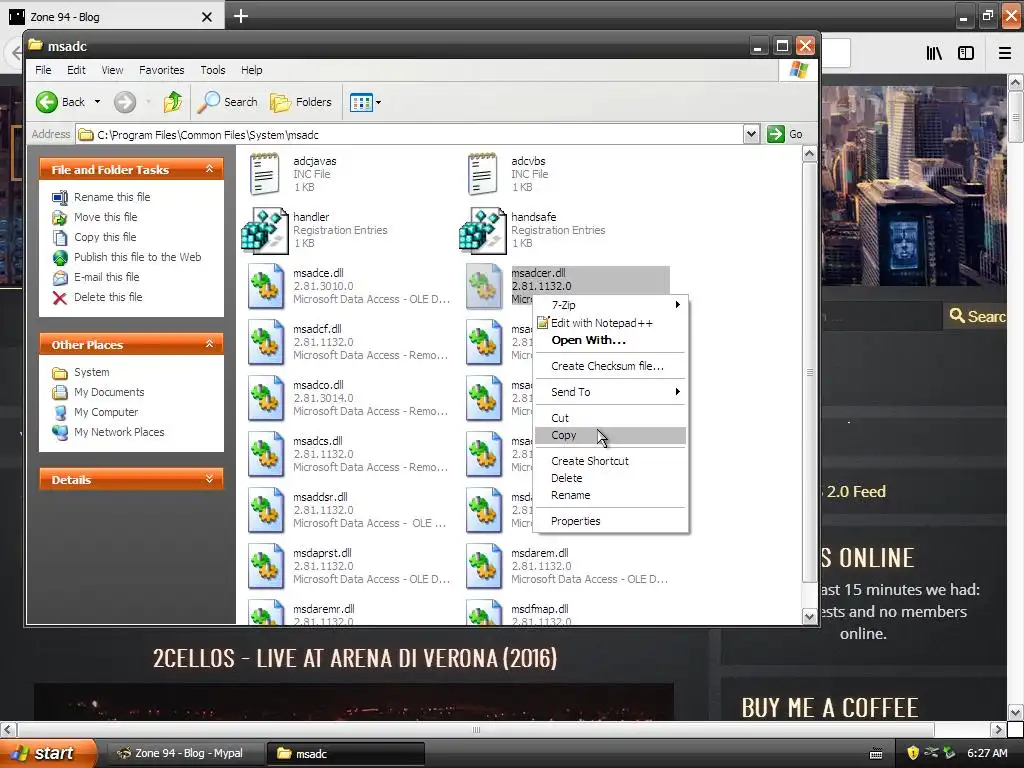Open new browser tab plus button
Image resolution: width=1024 pixels, height=768 pixels.
(x=240, y=16)
